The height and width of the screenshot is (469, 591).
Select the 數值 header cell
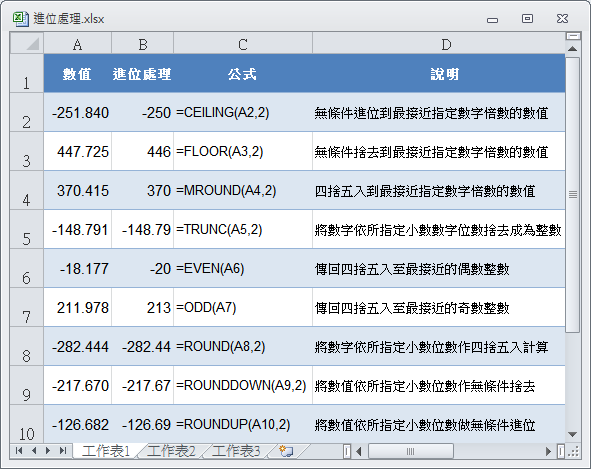77,73
